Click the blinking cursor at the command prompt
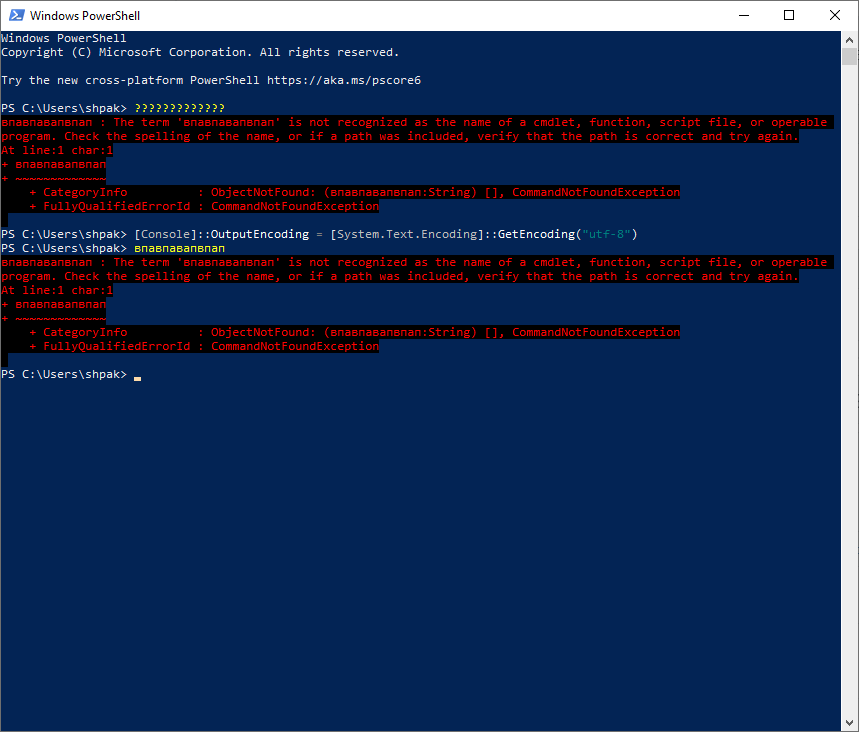This screenshot has width=859, height=732. click(x=137, y=377)
